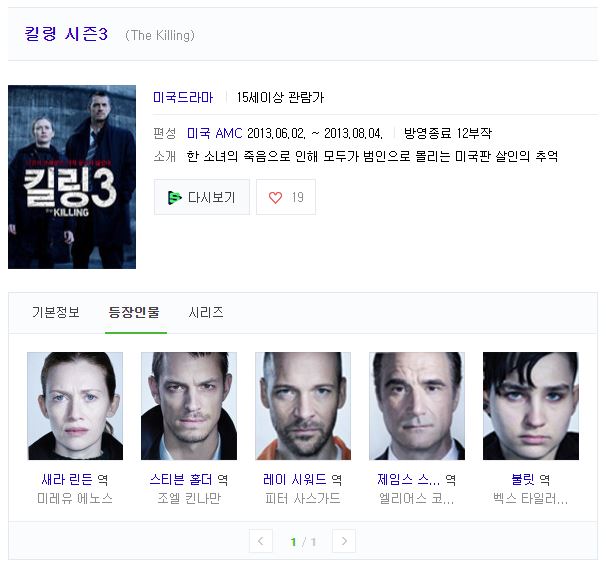Open the 기본정보 tab
The width and height of the screenshot is (606, 569).
56,312
